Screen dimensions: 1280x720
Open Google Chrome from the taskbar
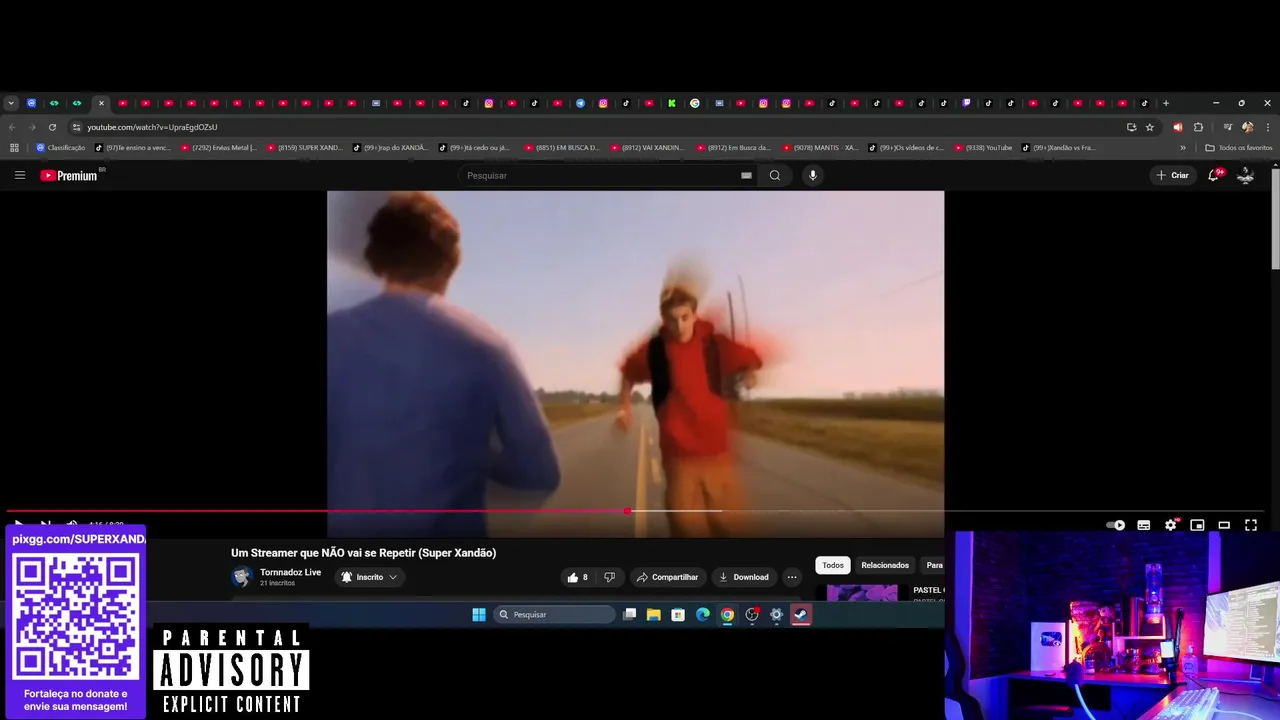pos(727,615)
